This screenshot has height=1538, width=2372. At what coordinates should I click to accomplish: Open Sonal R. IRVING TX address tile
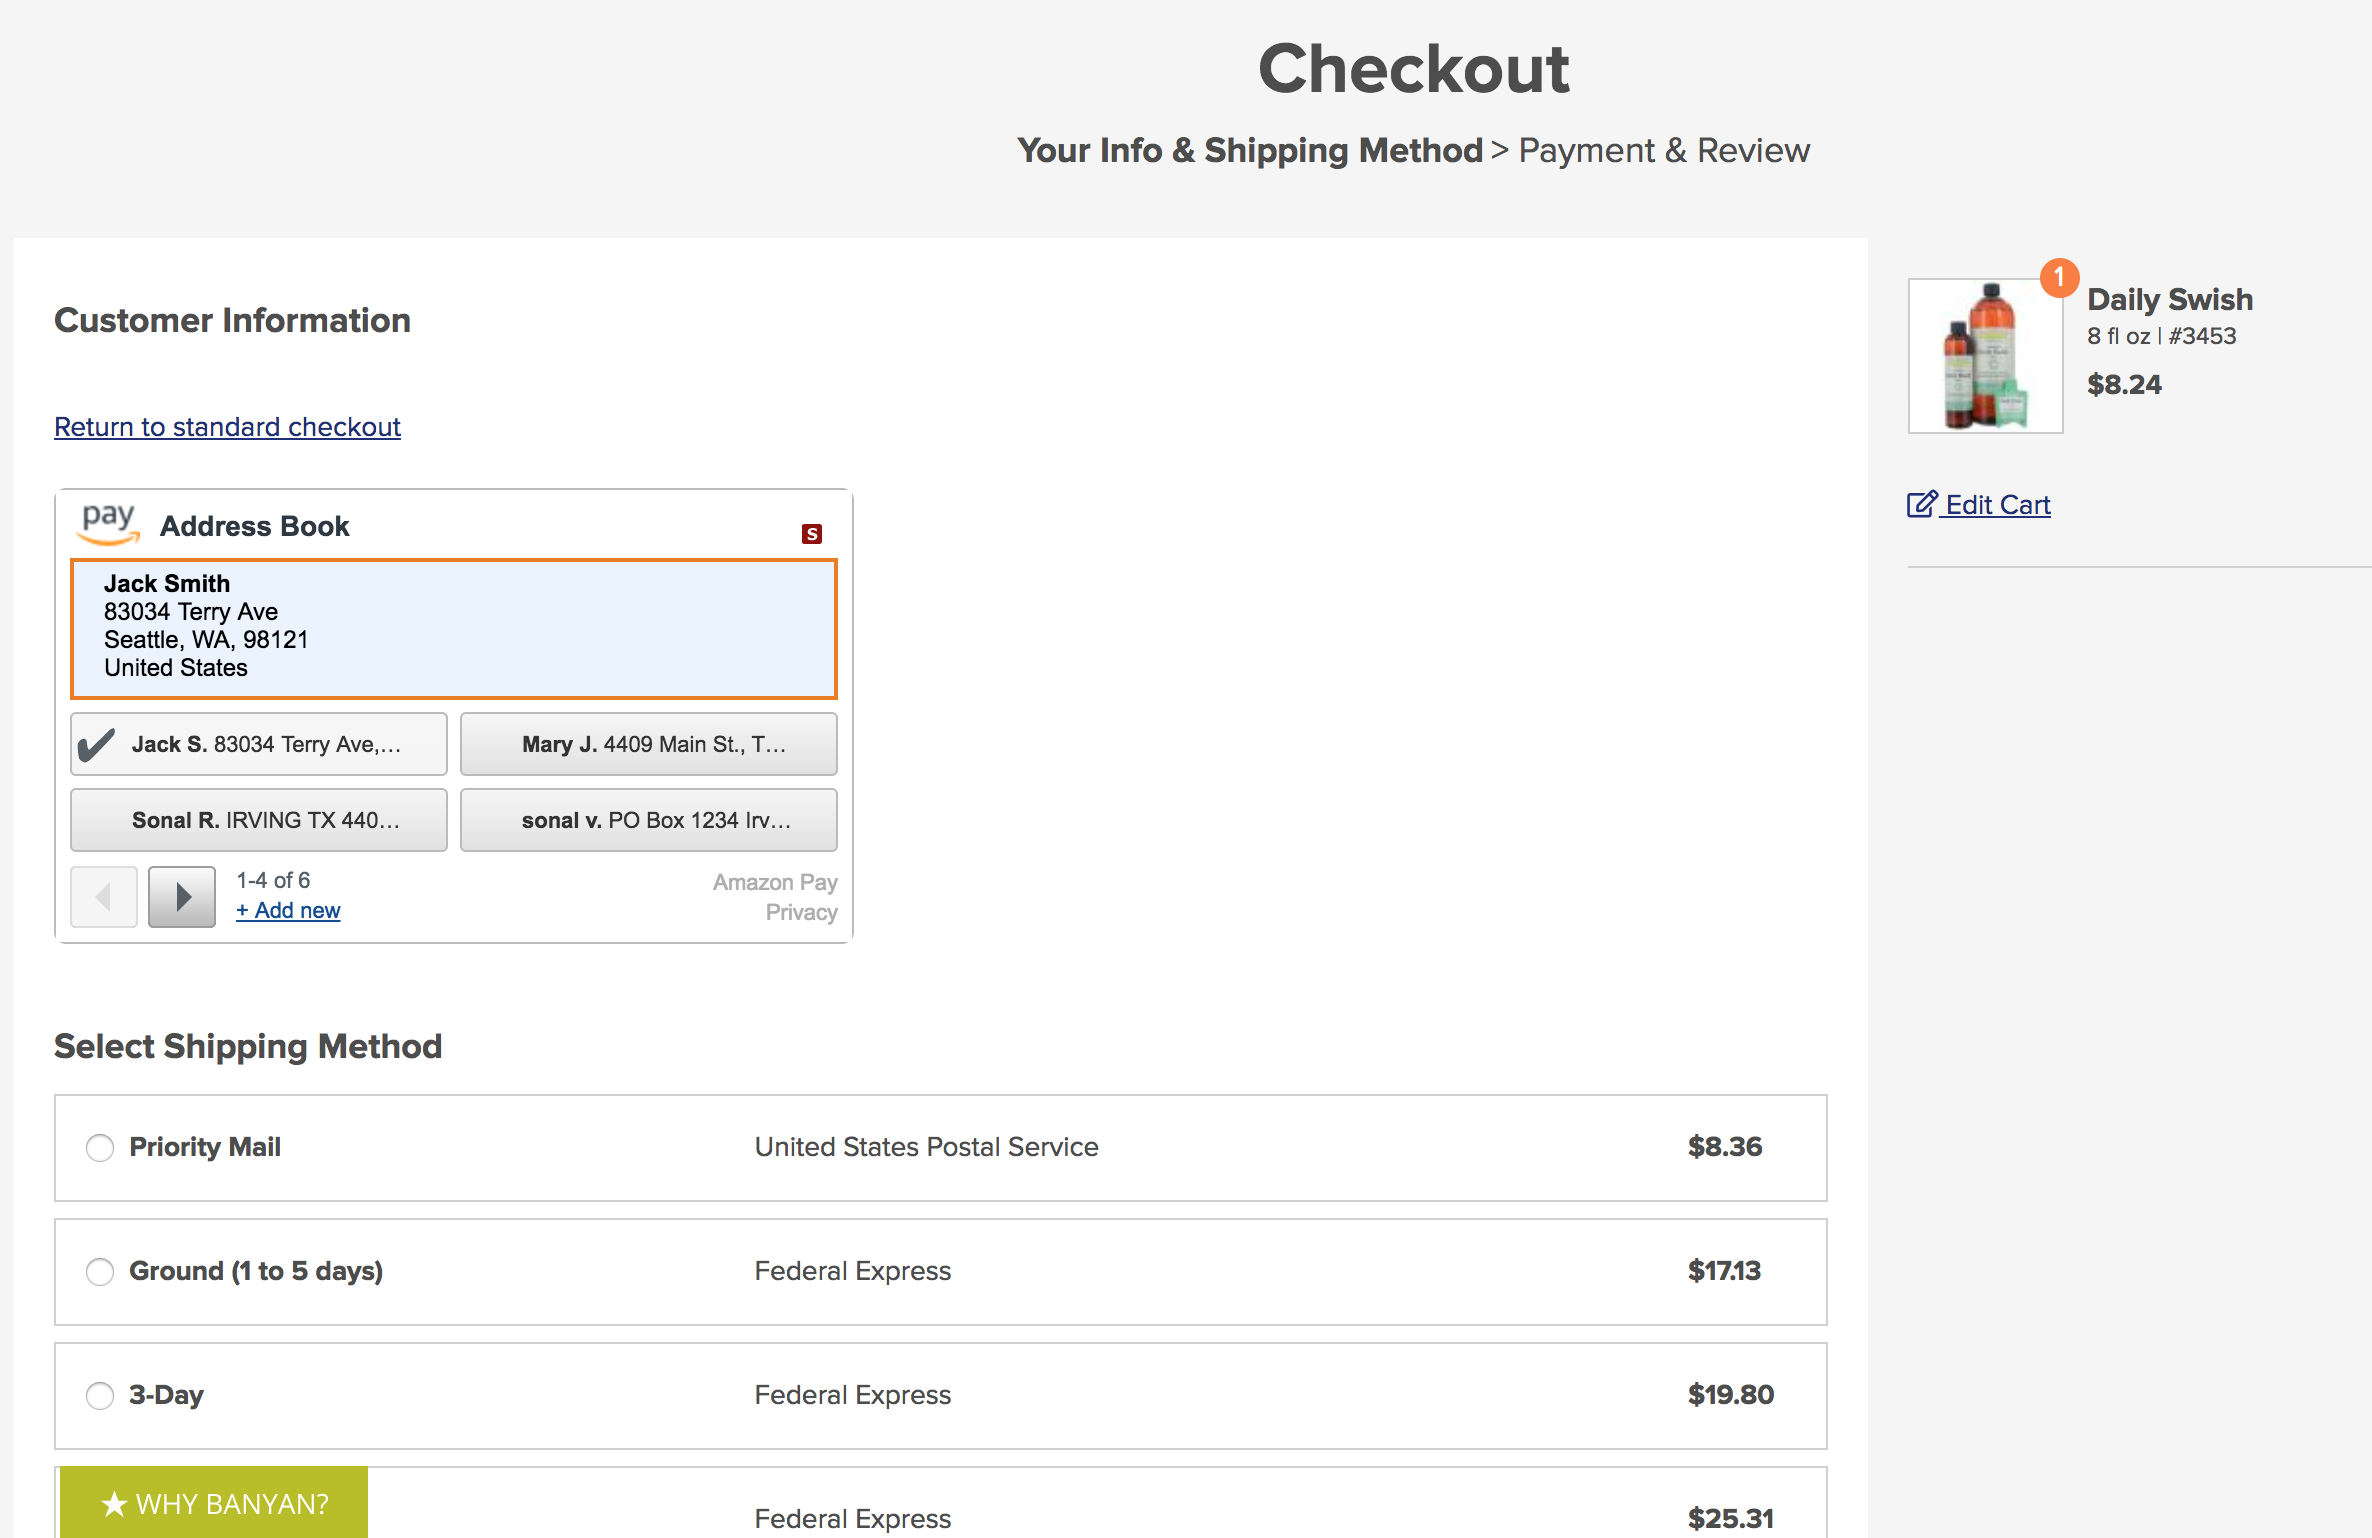(258, 819)
